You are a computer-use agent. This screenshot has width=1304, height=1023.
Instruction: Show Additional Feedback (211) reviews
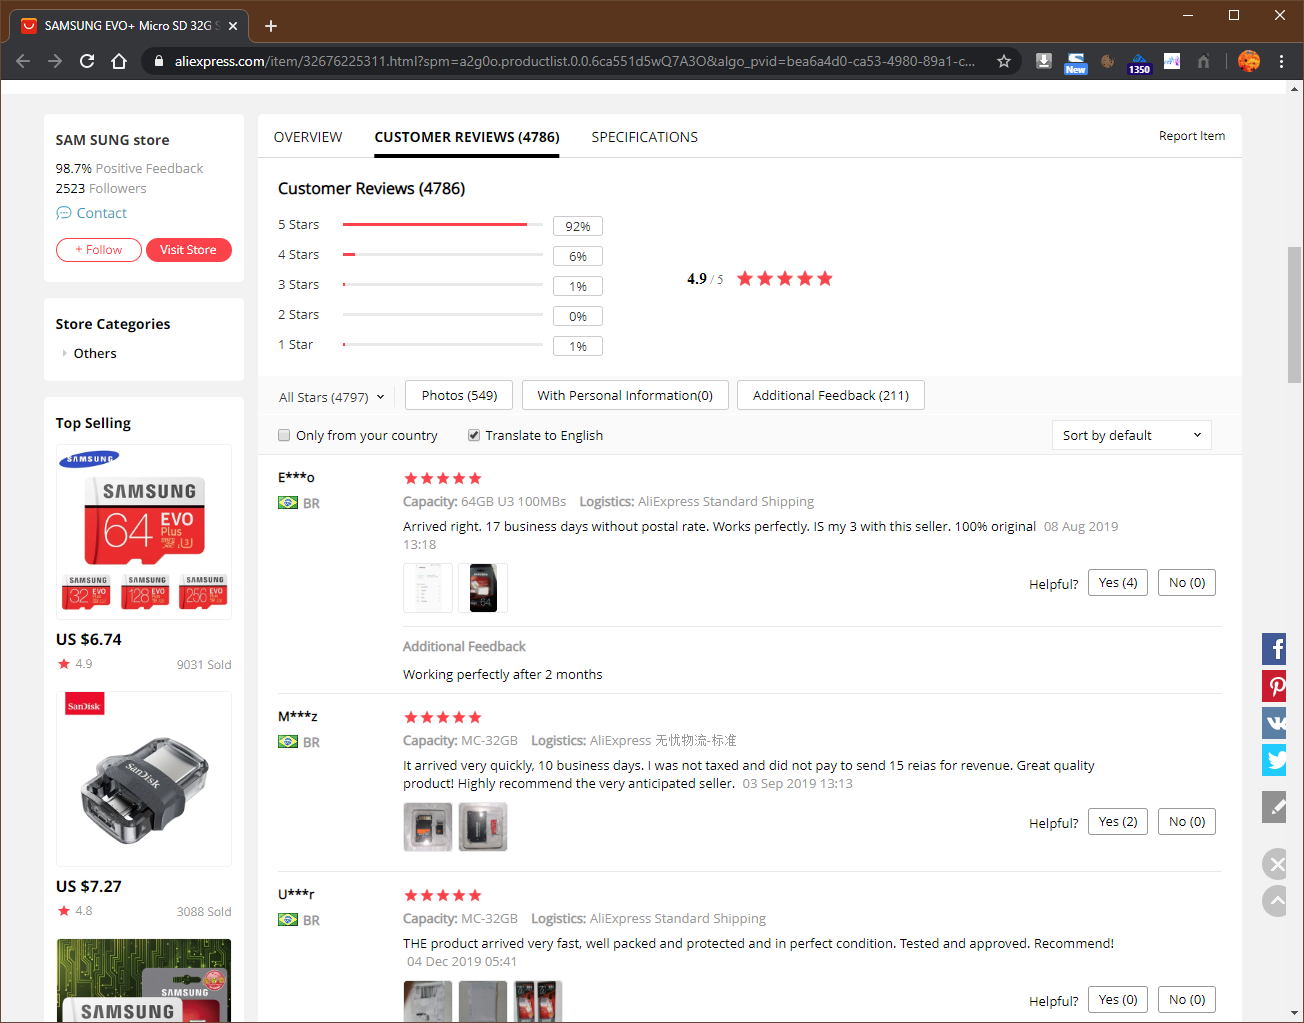(831, 395)
